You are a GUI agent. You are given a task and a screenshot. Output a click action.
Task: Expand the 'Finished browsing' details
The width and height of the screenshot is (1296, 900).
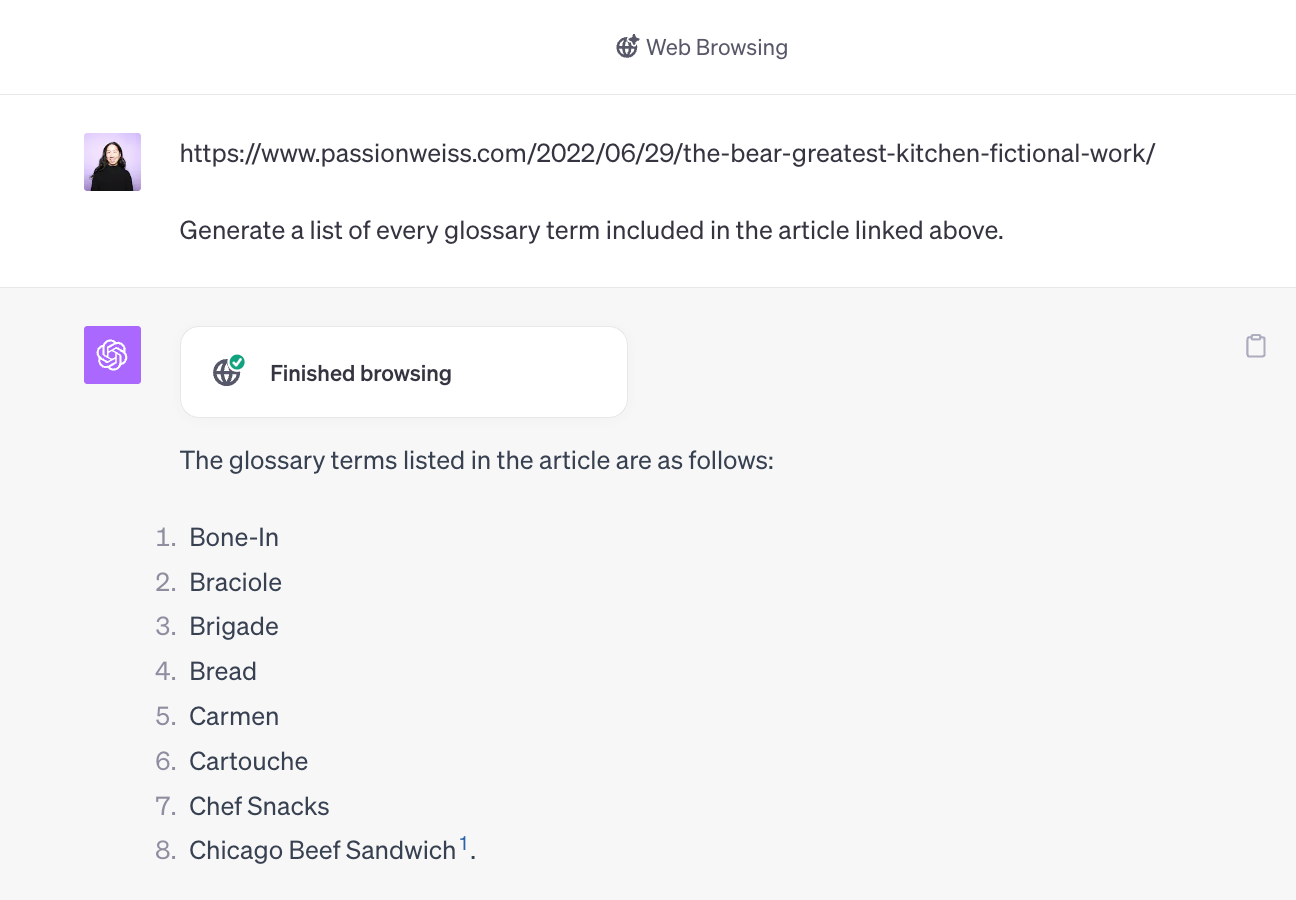(361, 374)
